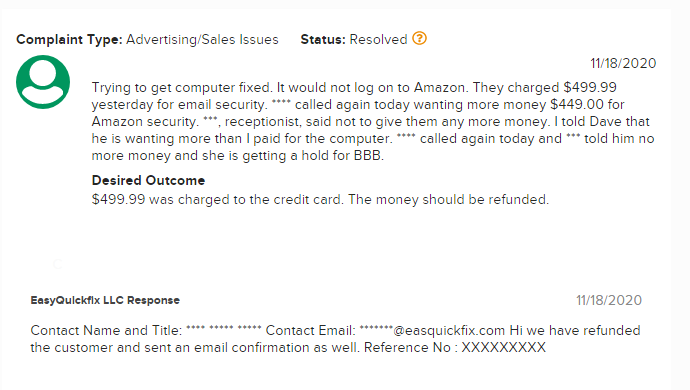The height and width of the screenshot is (390, 690).
Task: Select the Contact Name and Title text
Action: 106,331
